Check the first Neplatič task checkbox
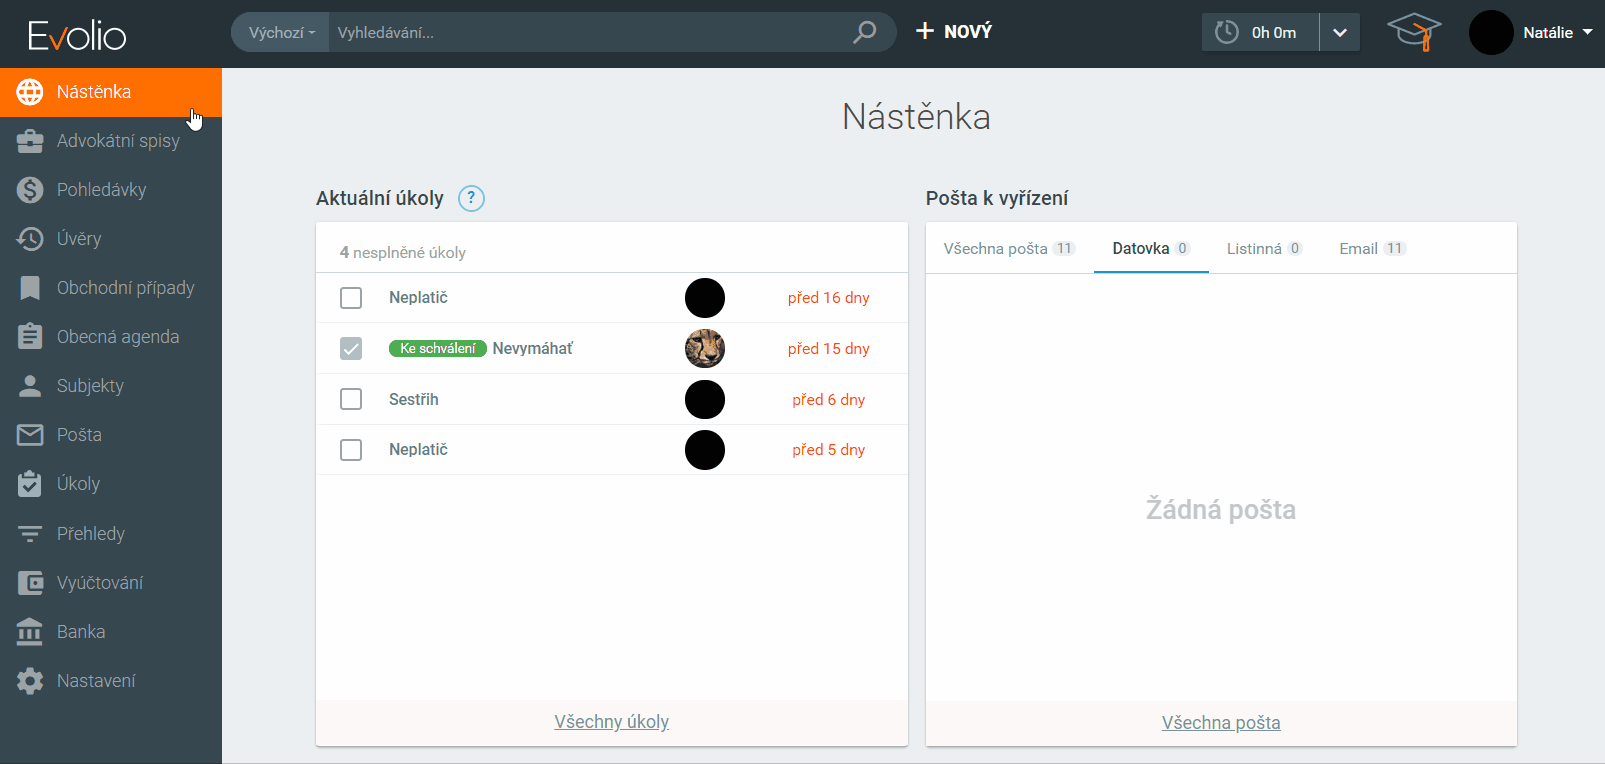Viewport: 1605px width, 764px height. [351, 298]
